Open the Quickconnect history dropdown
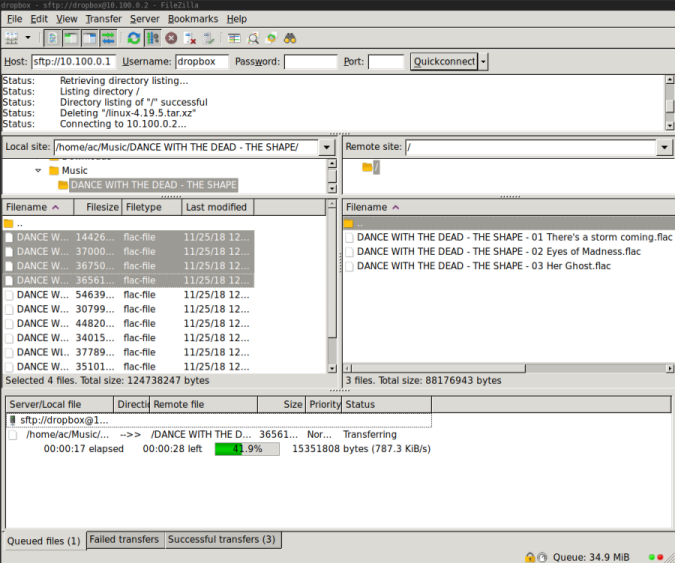 click(483, 62)
